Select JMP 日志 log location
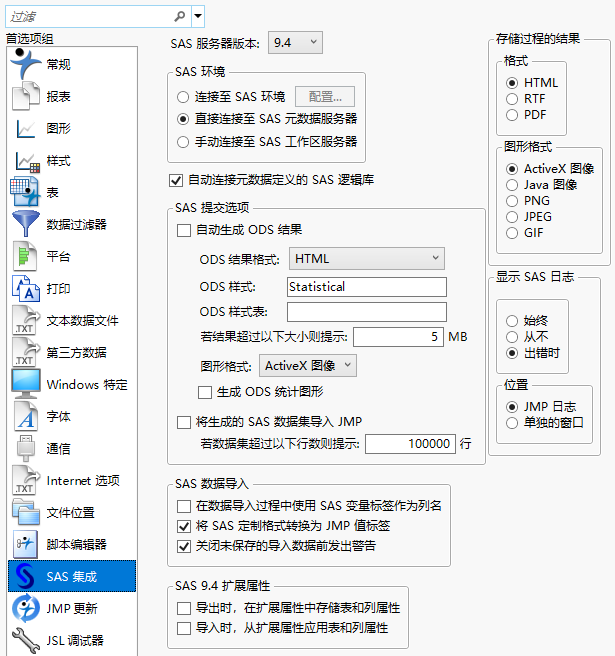The width and height of the screenshot is (615, 656). 512,407
